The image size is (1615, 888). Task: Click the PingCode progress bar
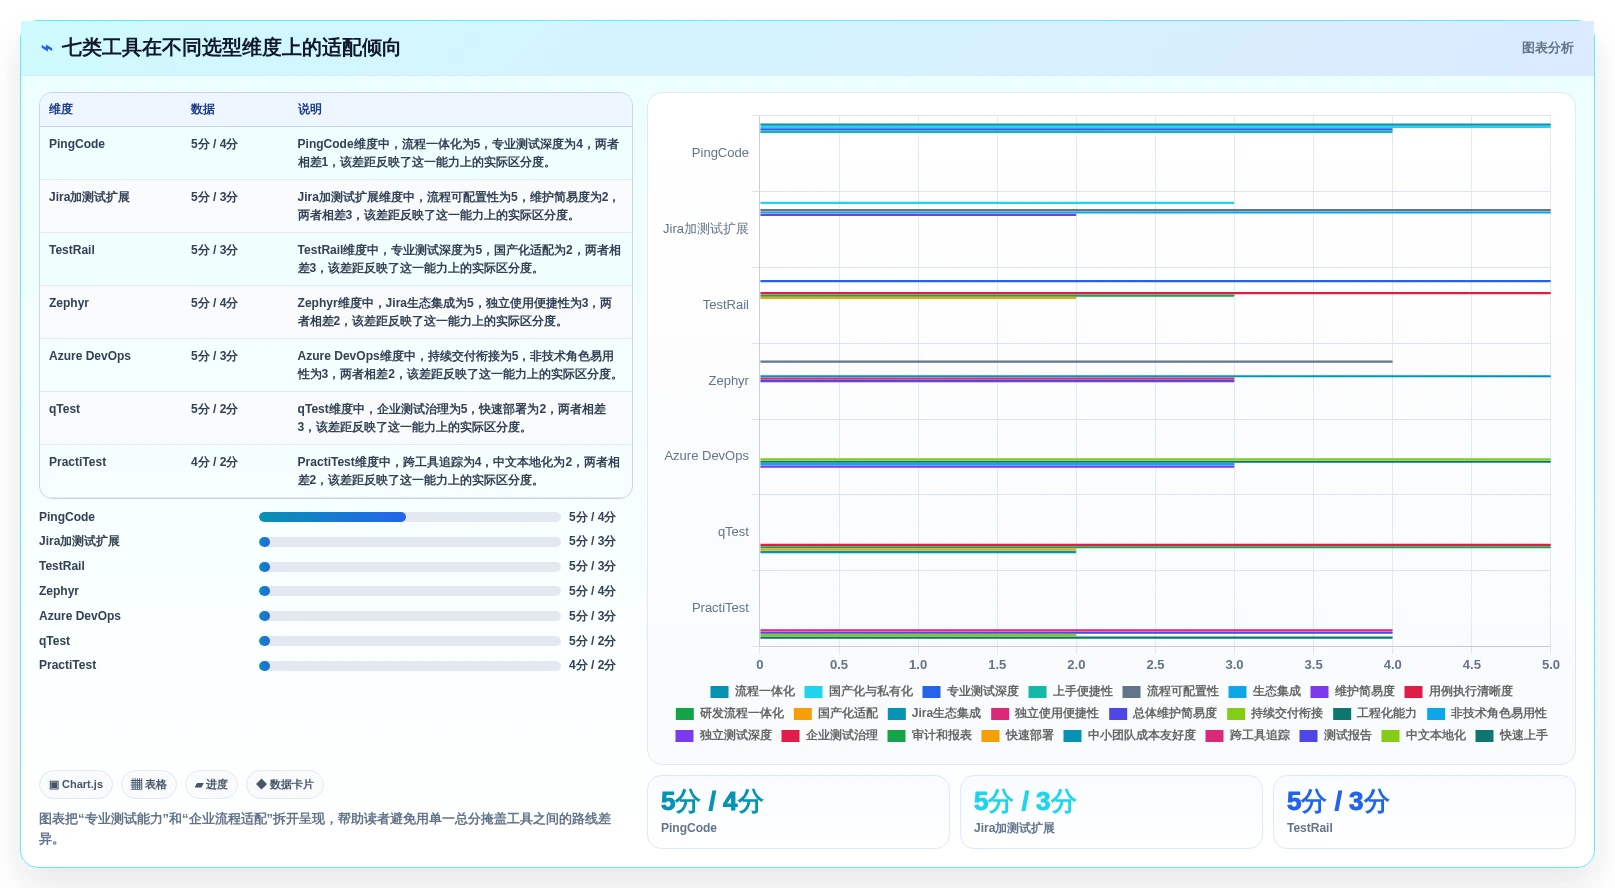pos(410,517)
